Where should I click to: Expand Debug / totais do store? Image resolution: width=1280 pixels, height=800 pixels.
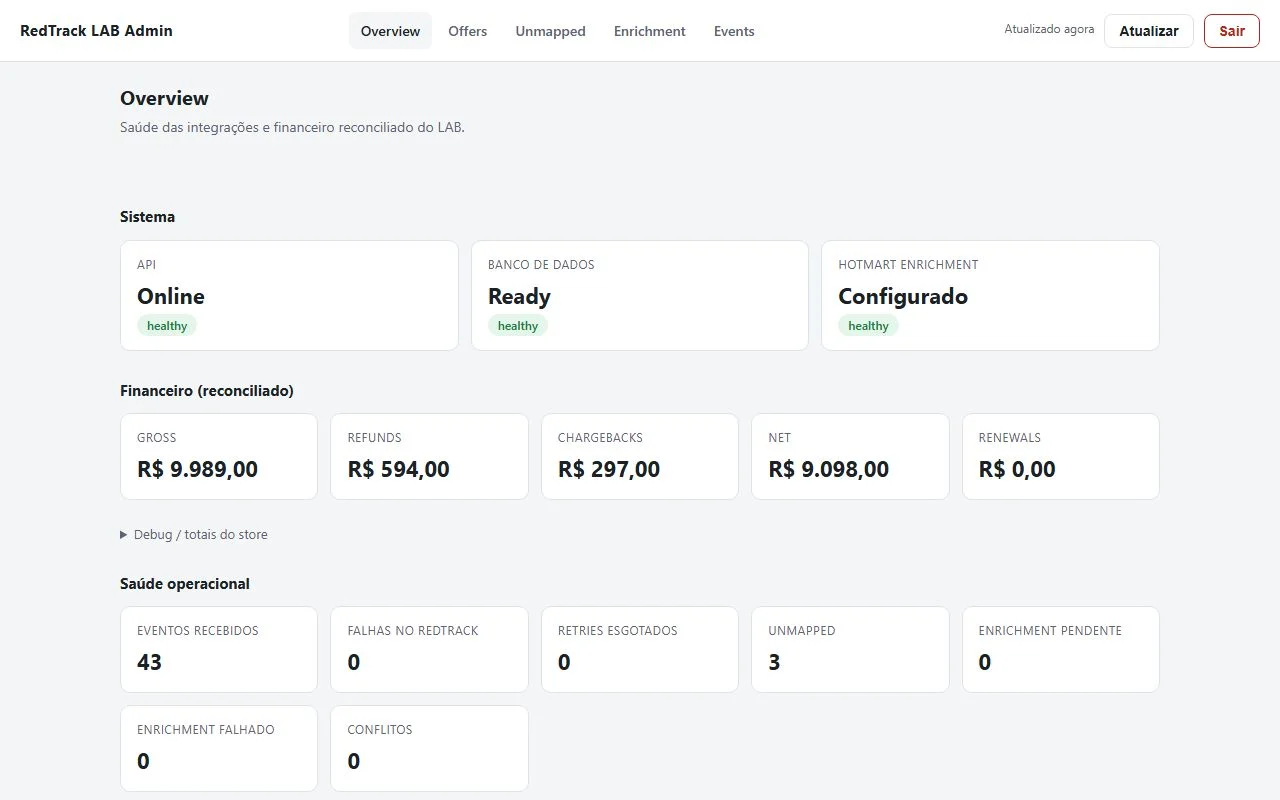(194, 535)
